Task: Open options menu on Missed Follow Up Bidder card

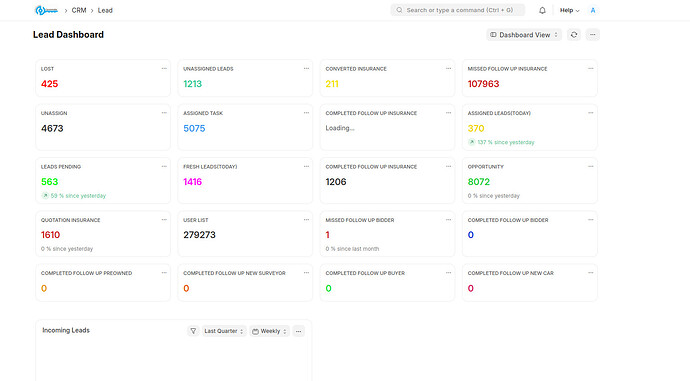Action: pyautogui.click(x=448, y=220)
